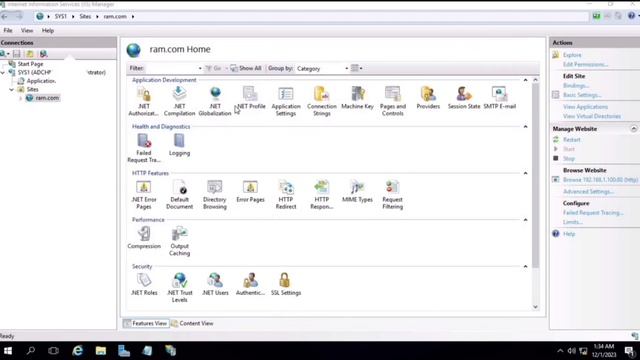Open .NET Authorization Rules feature
The width and height of the screenshot is (640, 360).
point(143,101)
